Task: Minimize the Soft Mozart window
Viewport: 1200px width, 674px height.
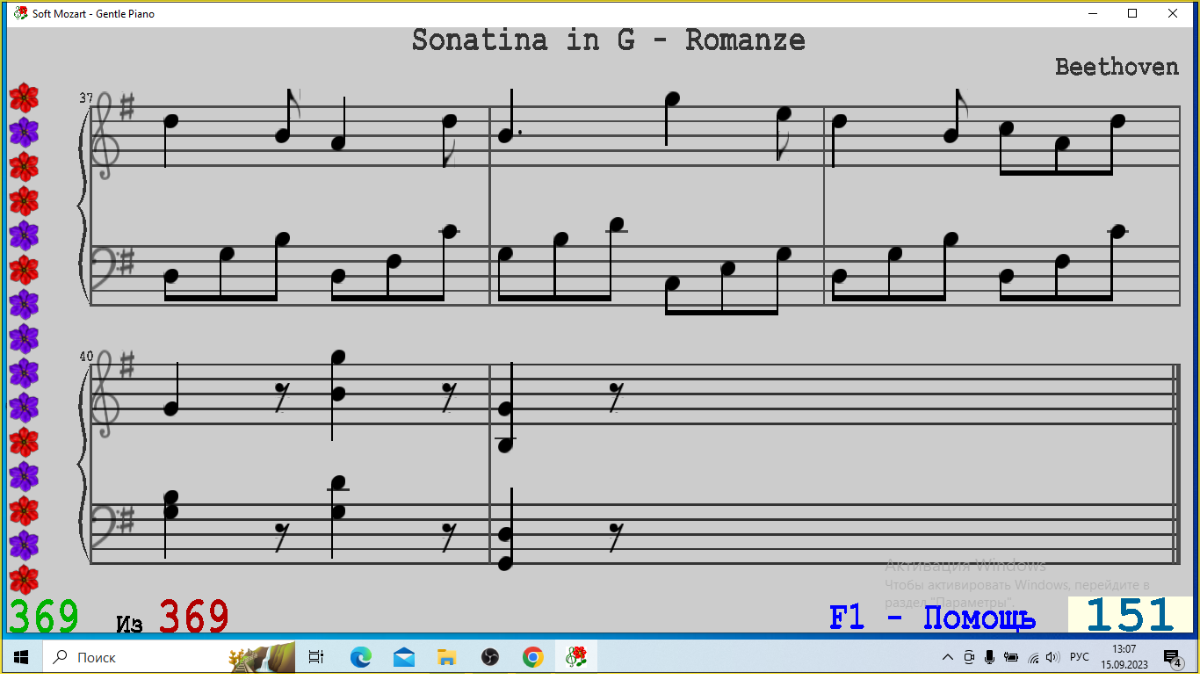Action: point(1092,14)
